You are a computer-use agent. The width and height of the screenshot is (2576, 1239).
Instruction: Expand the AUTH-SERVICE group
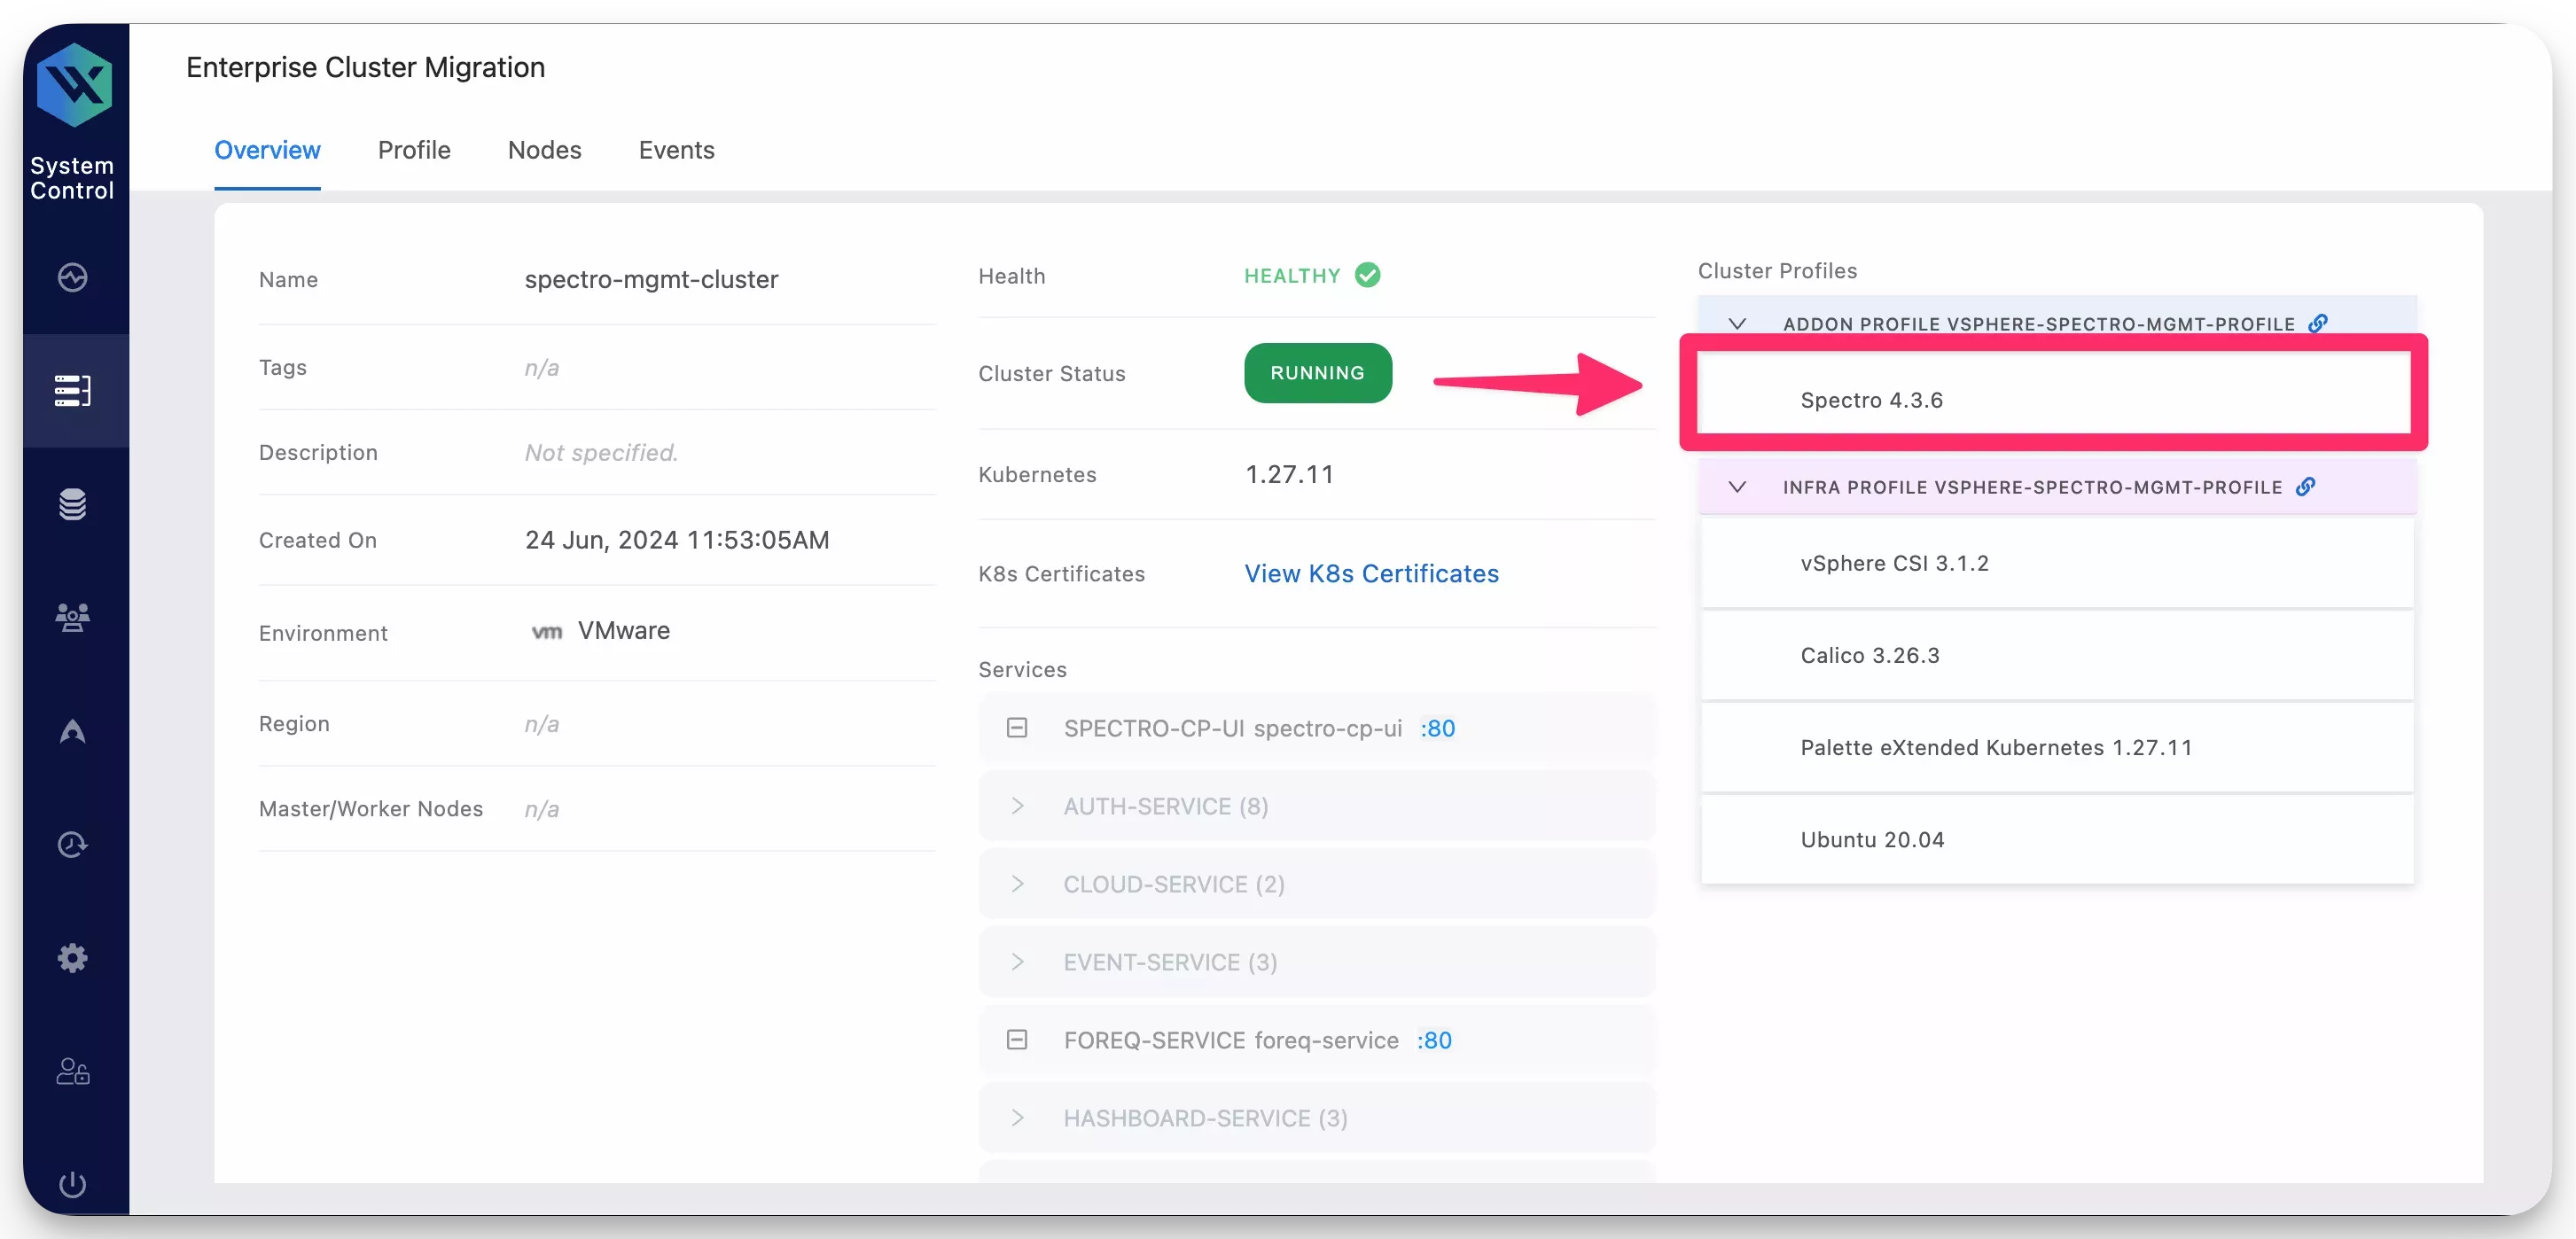1018,806
